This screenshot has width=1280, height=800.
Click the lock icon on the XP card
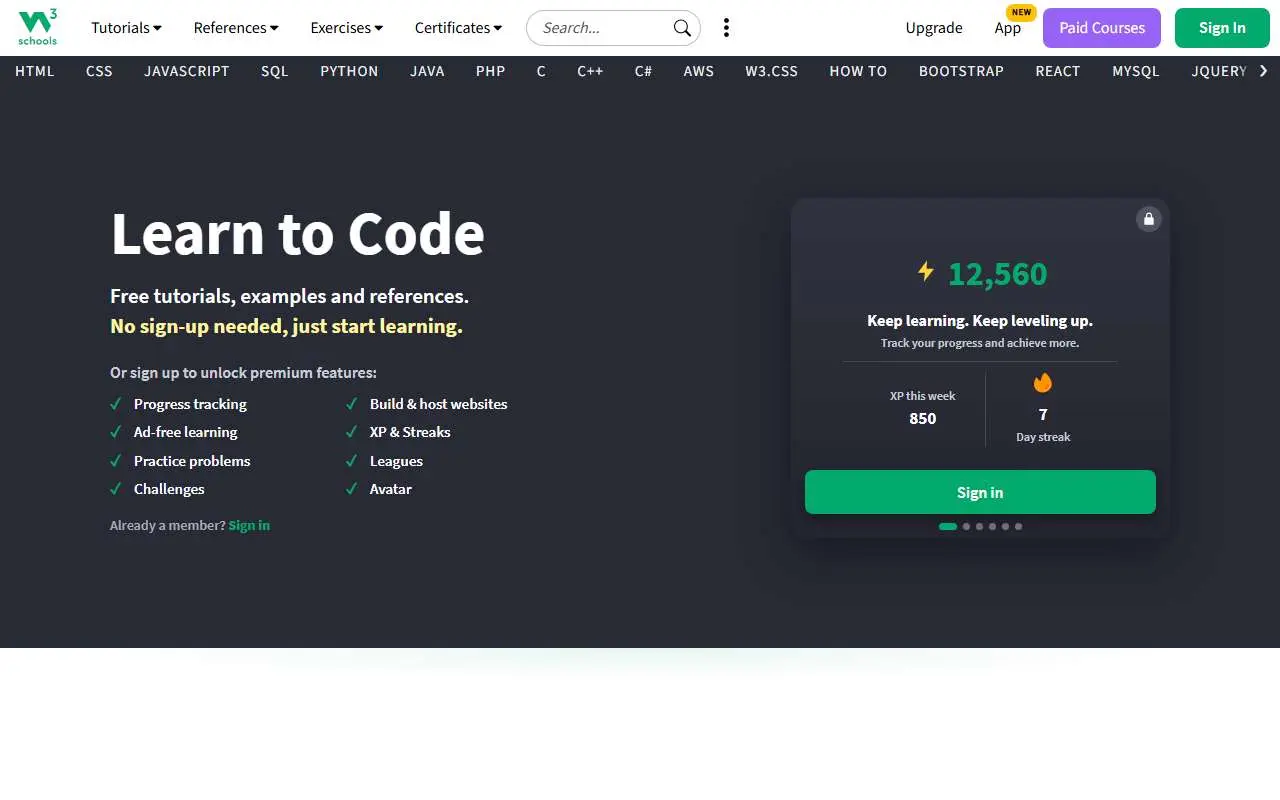(1149, 219)
